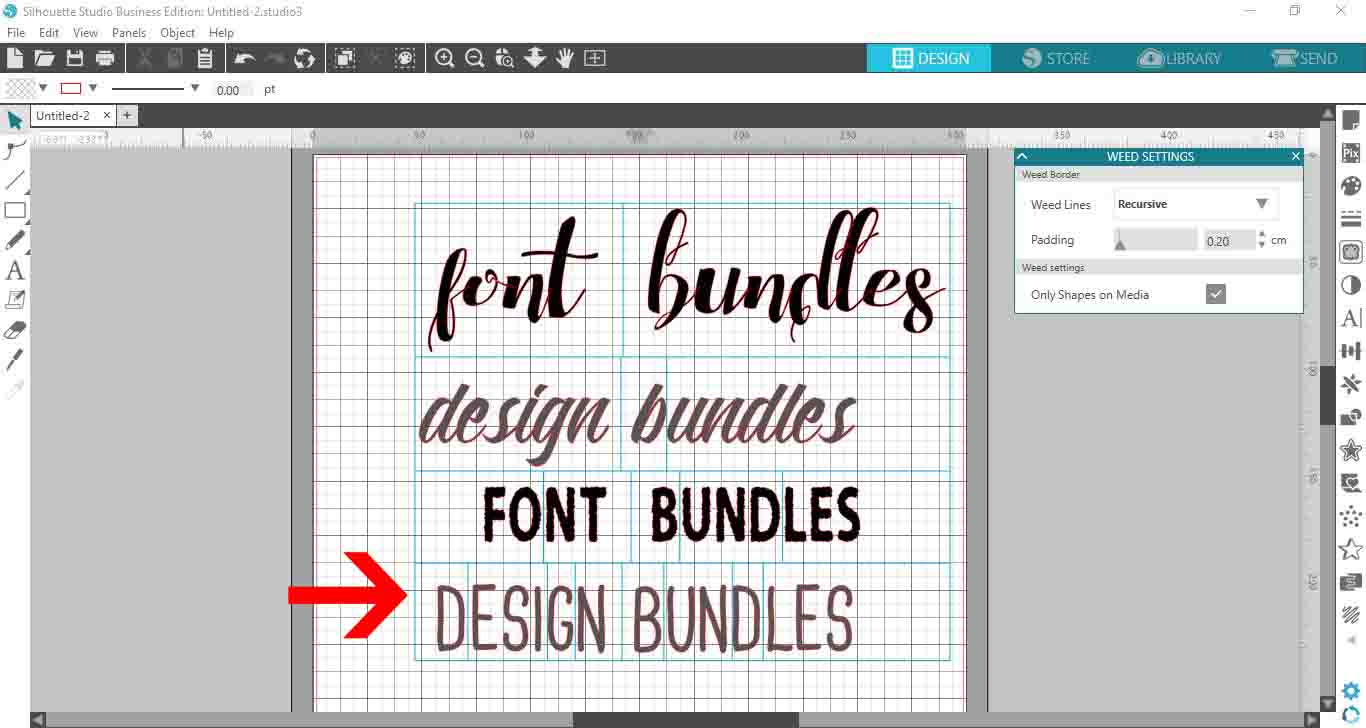Screen dimensions: 1366x728
Task: Open the line color dropdown arrow
Action: pos(92,88)
